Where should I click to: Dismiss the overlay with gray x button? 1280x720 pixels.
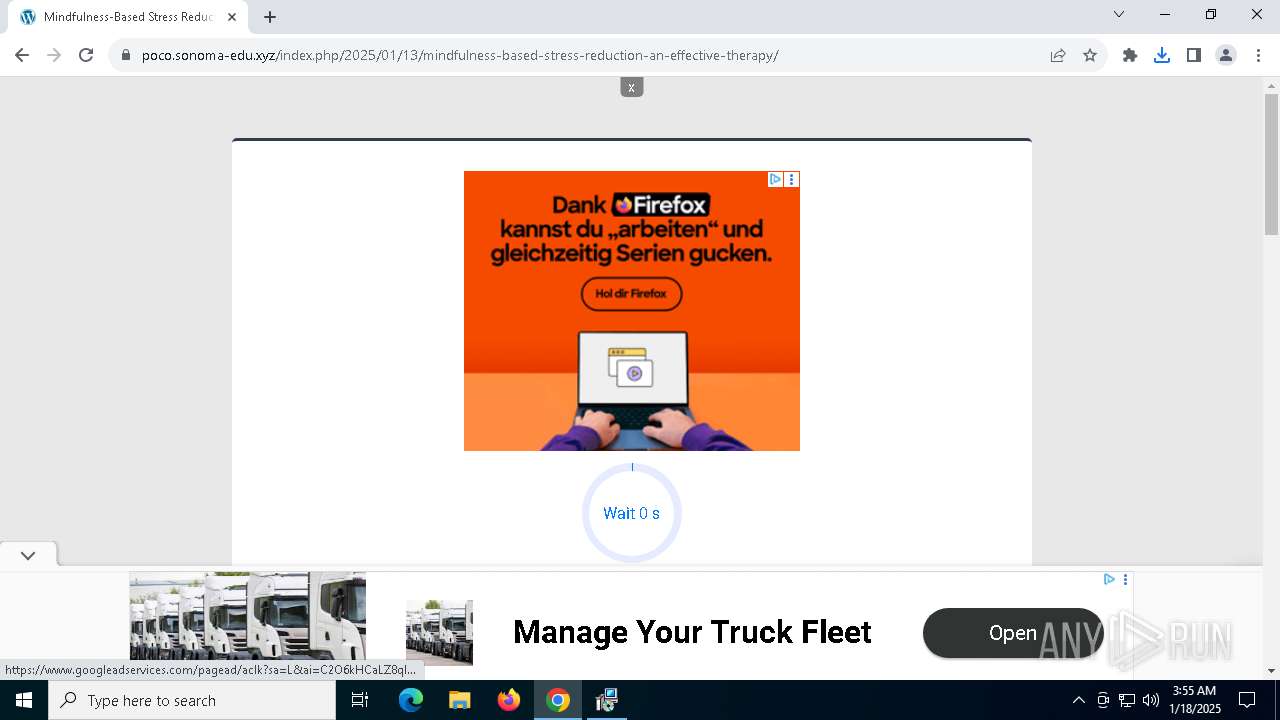[x=631, y=87]
